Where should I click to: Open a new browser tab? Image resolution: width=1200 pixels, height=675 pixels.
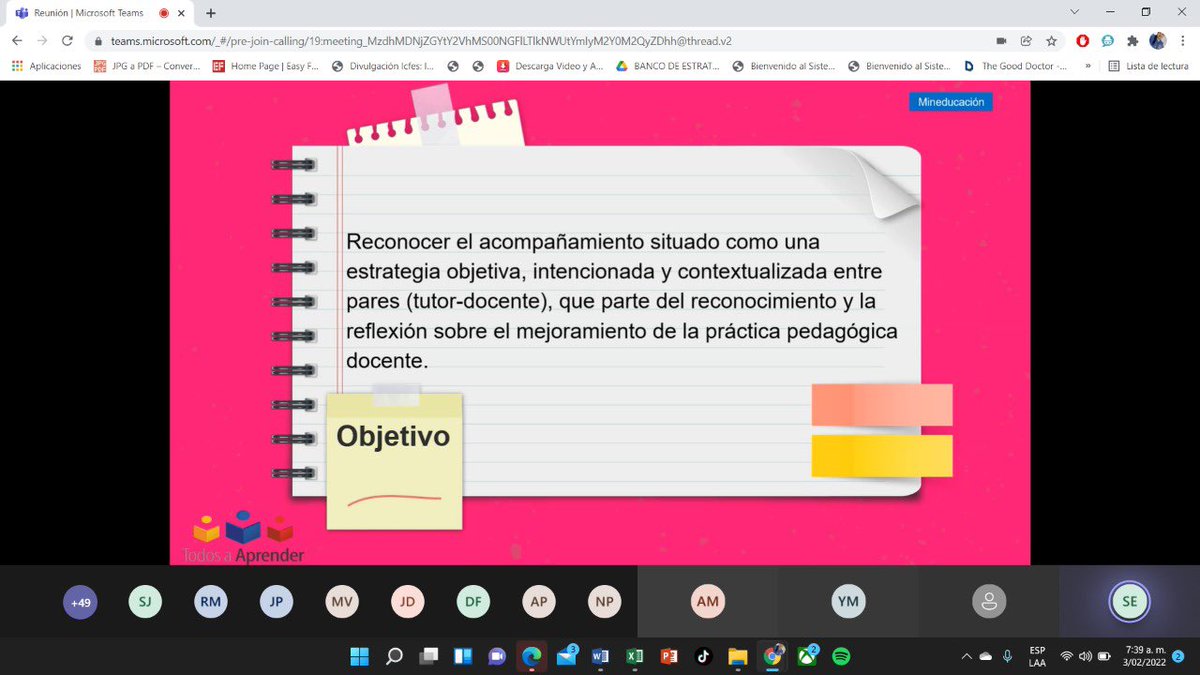[x=210, y=12]
